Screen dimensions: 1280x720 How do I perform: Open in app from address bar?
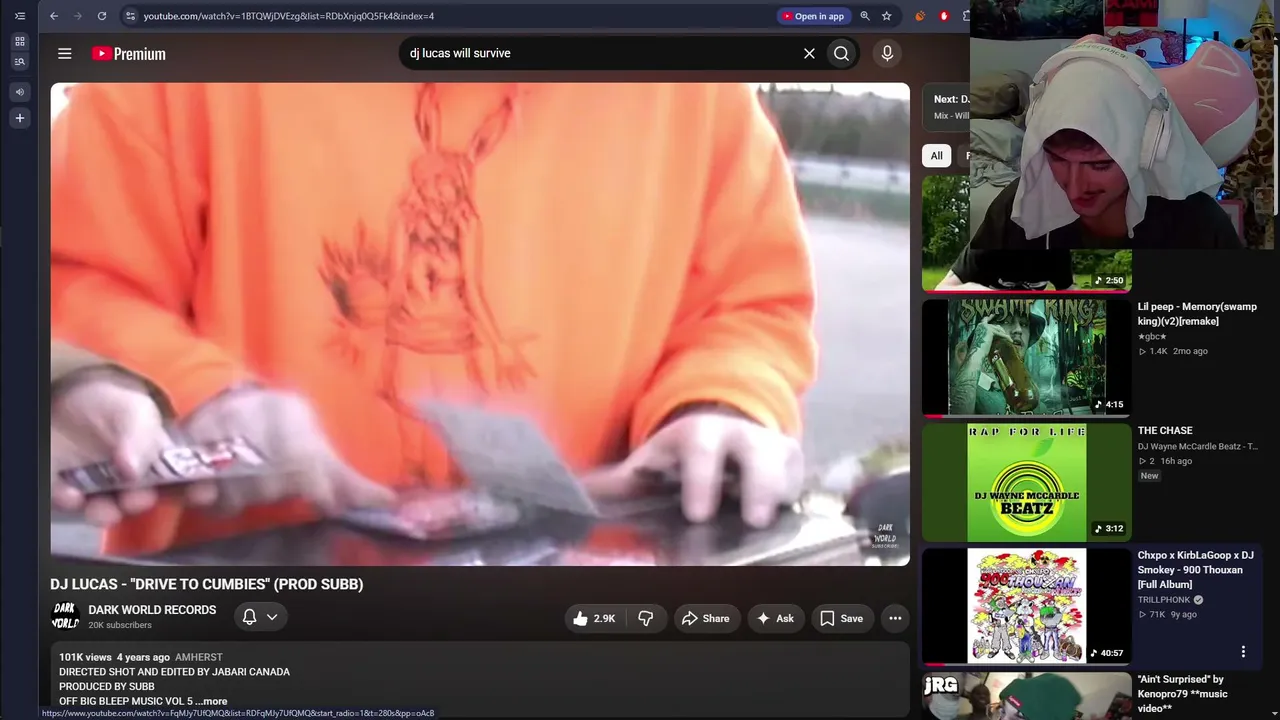[x=814, y=16]
